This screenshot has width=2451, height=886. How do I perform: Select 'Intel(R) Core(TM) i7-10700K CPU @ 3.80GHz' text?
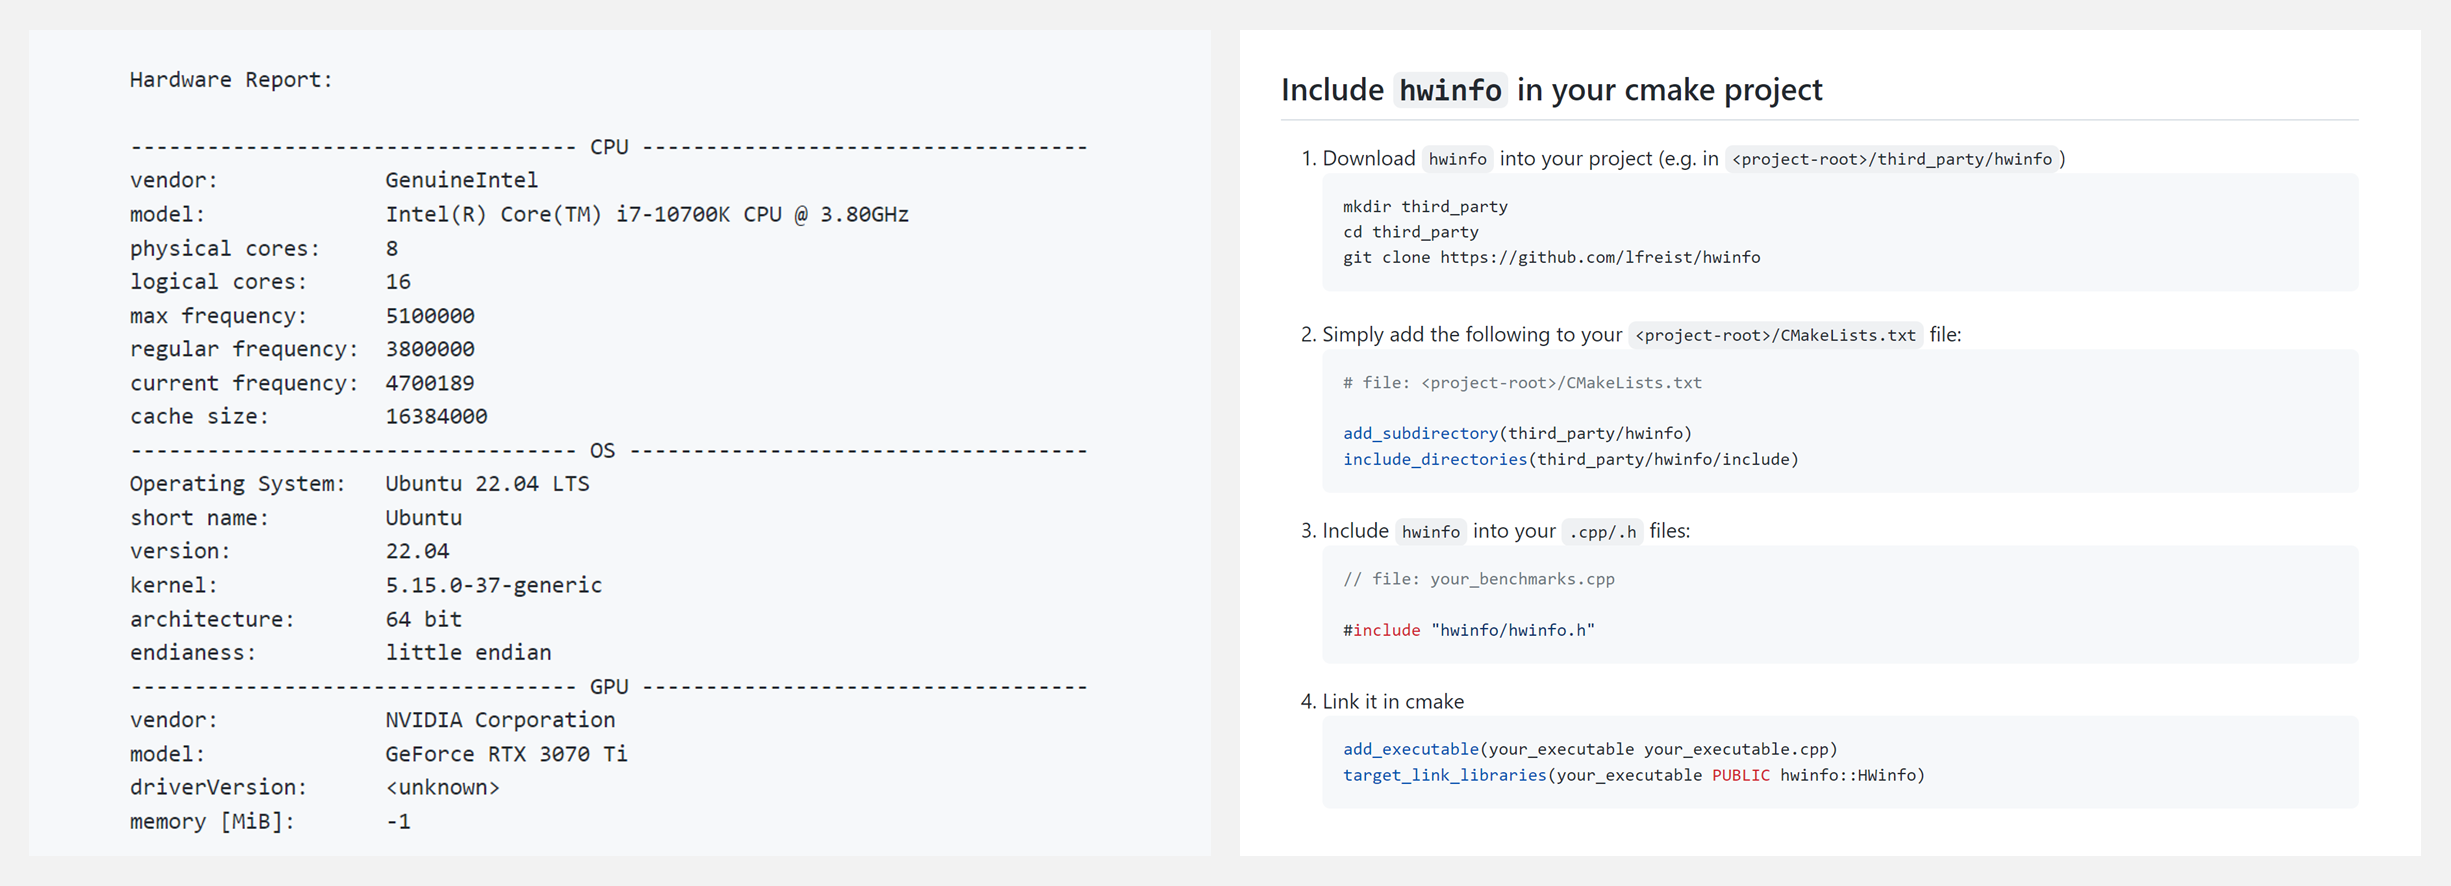click(x=647, y=214)
